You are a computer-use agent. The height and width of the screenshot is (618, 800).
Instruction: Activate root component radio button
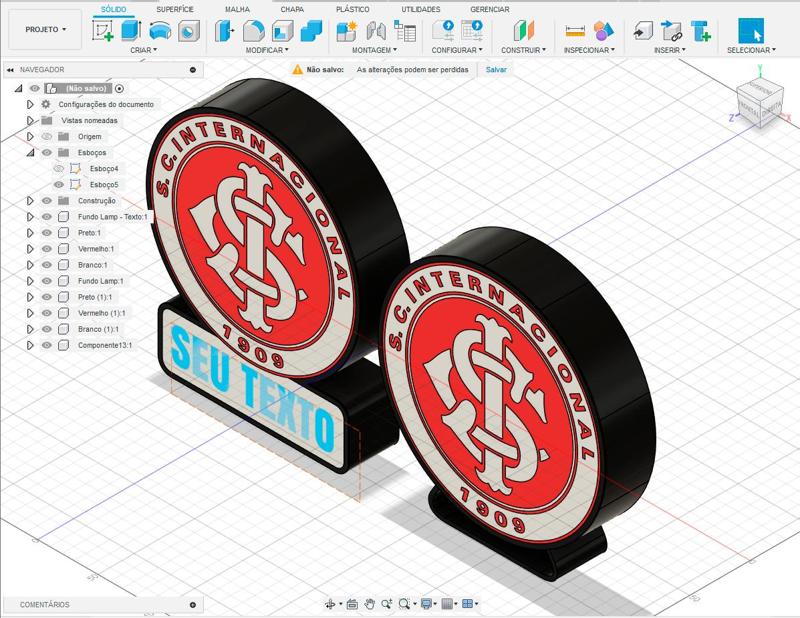pos(119,88)
